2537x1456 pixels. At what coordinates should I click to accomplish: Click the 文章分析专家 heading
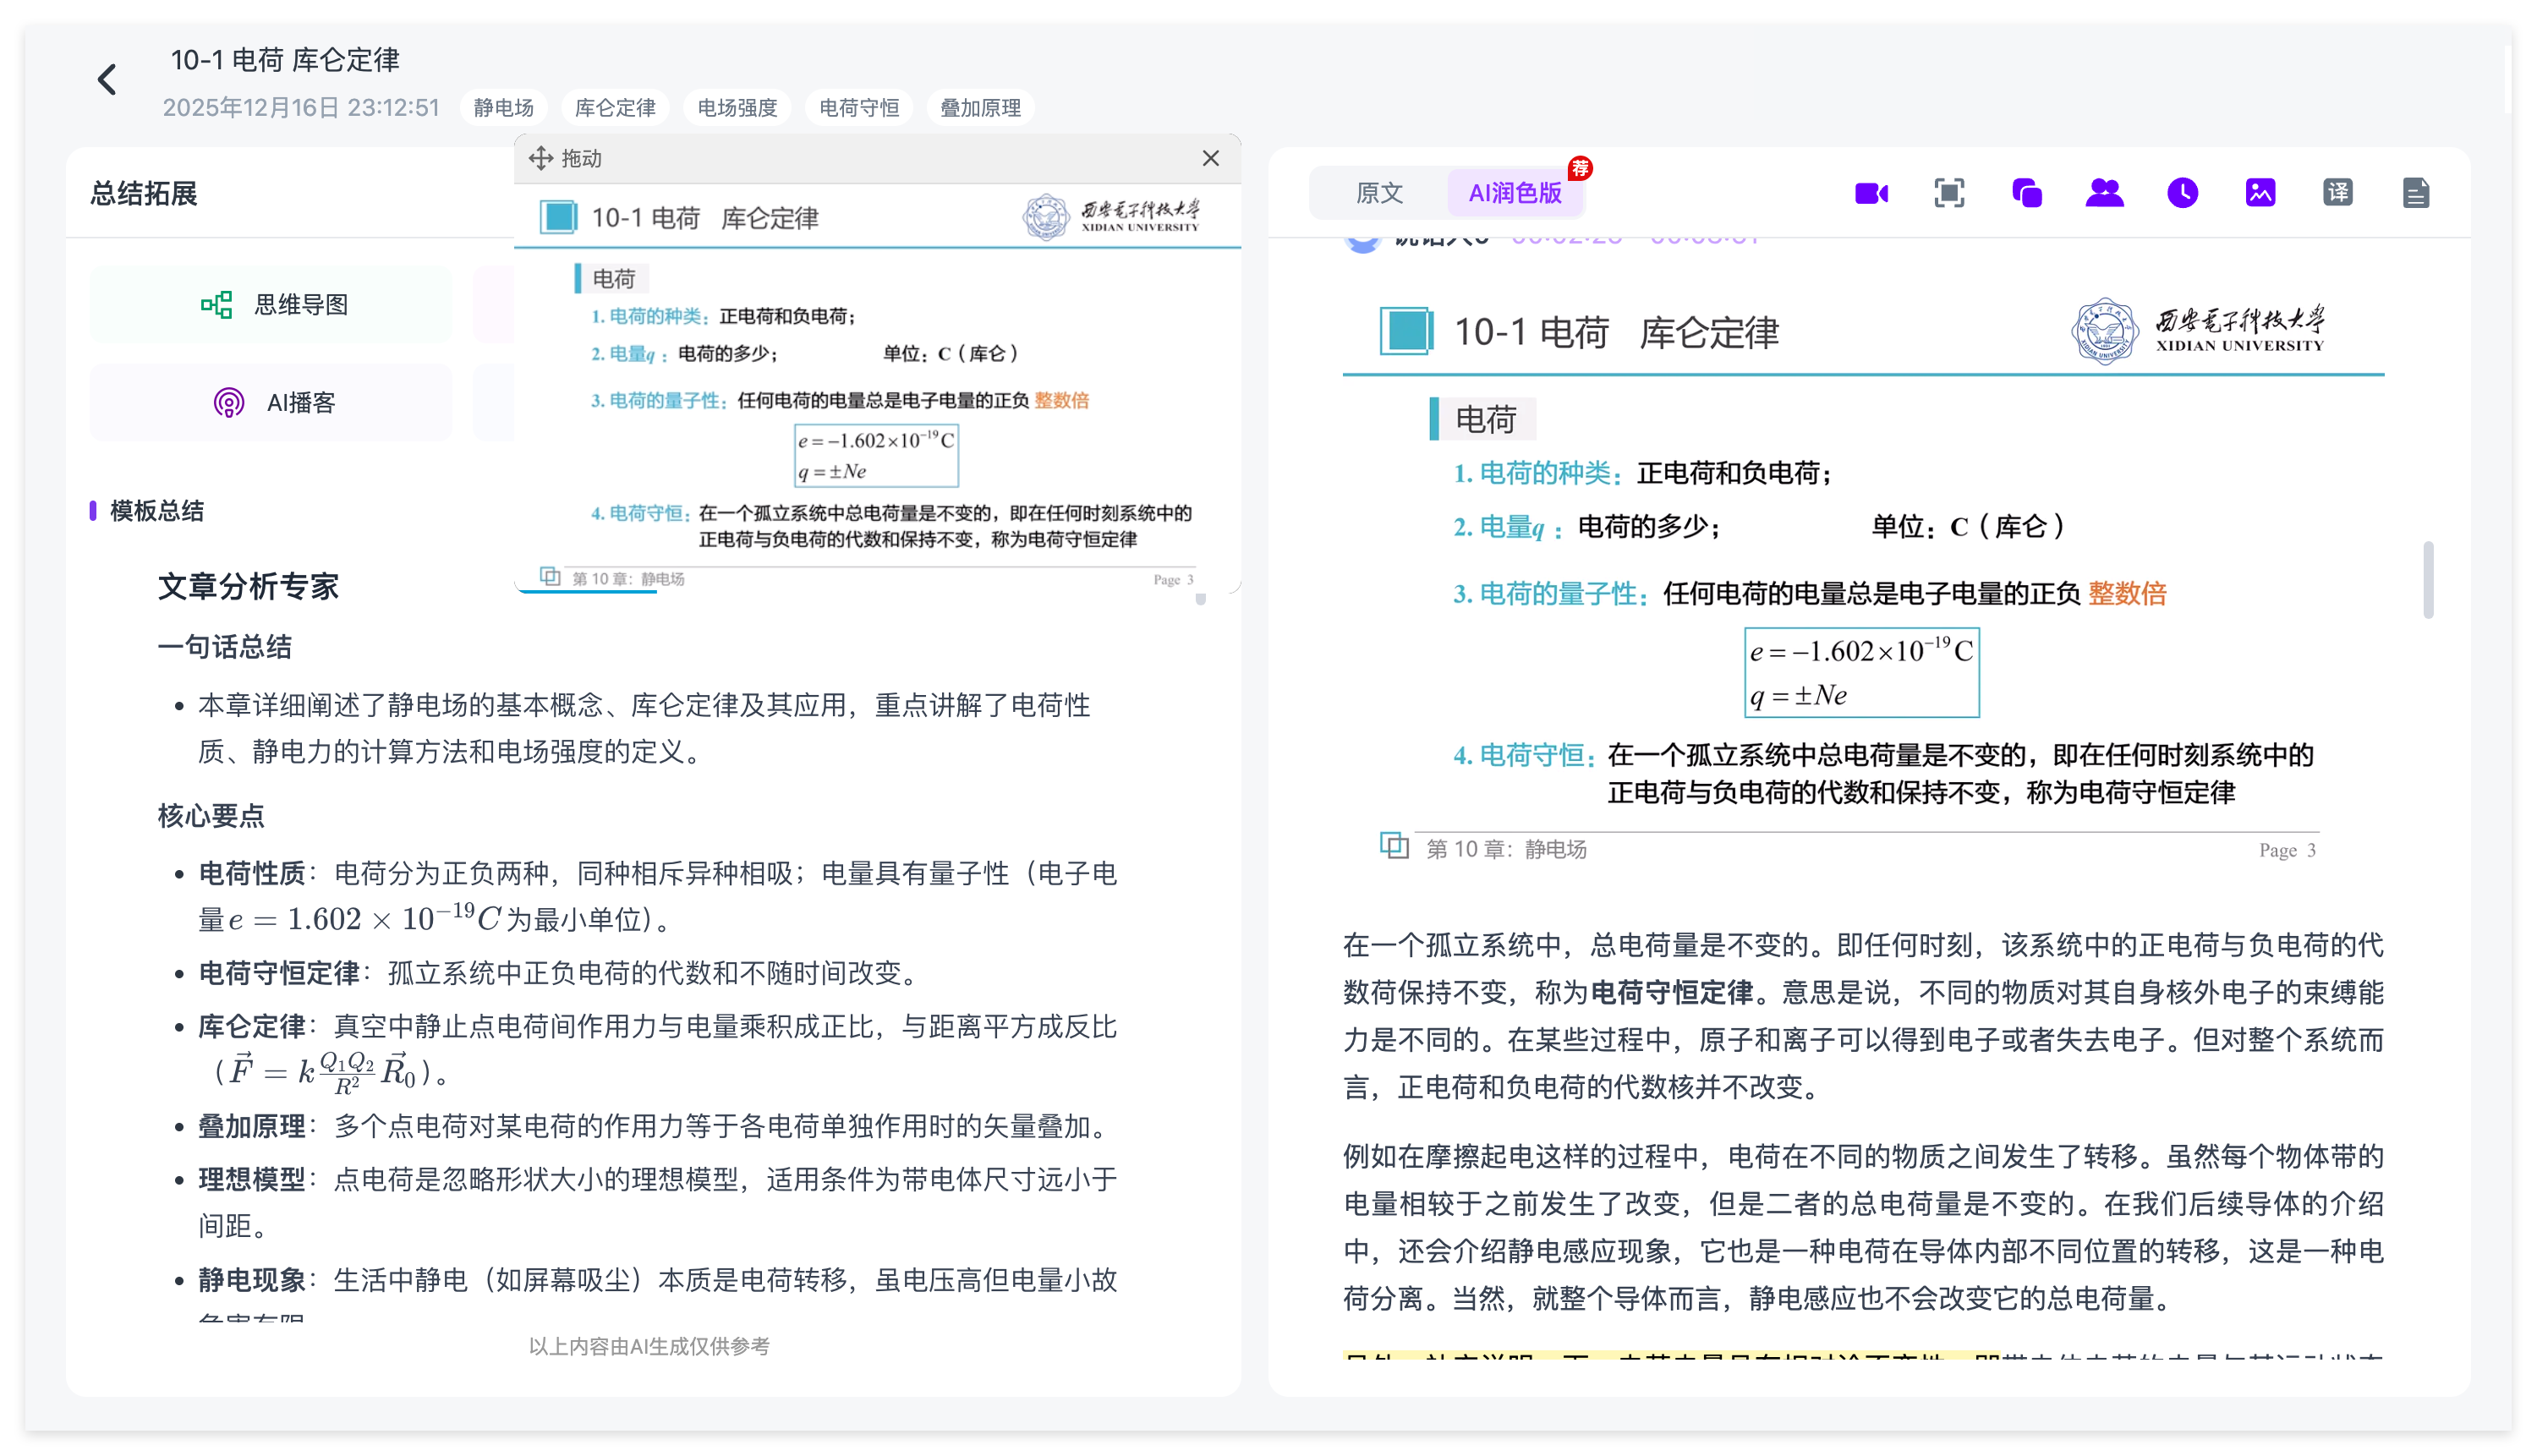[248, 587]
